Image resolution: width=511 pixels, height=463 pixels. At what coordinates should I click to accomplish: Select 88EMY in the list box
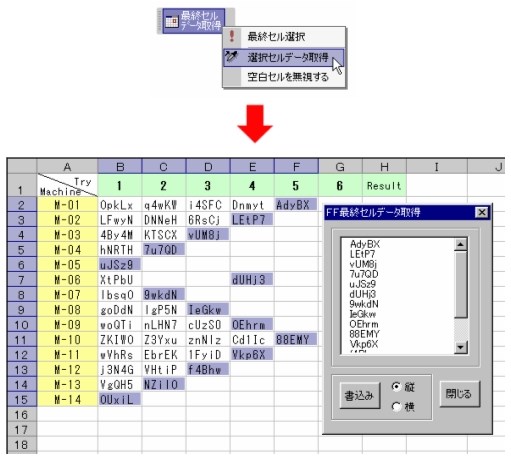tap(364, 334)
